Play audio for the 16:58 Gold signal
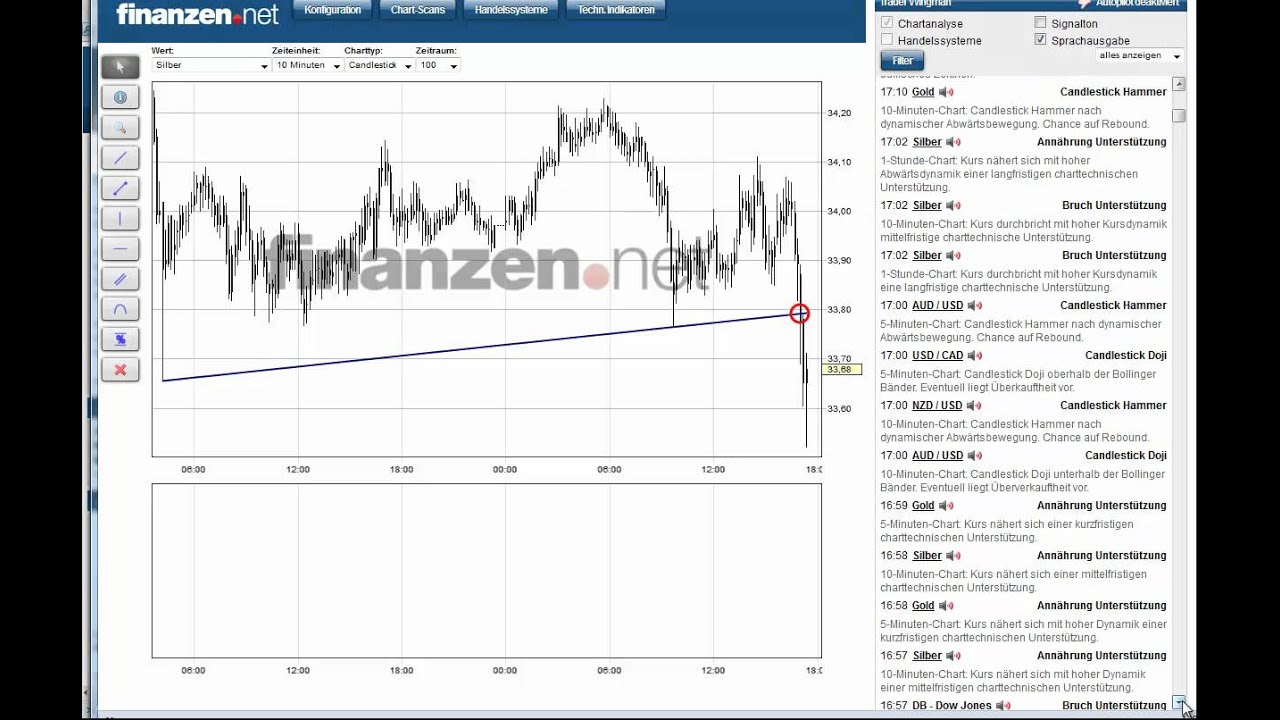Screen dimensions: 1280x720 (x=946, y=605)
